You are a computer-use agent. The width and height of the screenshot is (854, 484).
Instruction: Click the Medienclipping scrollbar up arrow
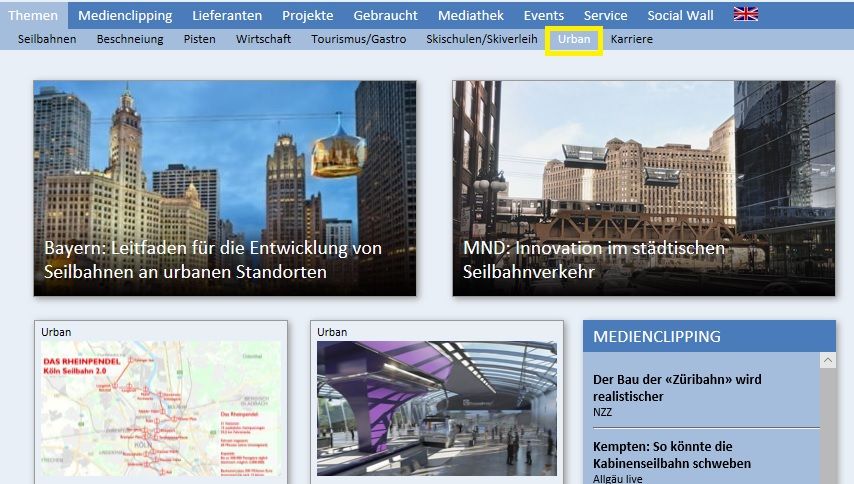(827, 360)
